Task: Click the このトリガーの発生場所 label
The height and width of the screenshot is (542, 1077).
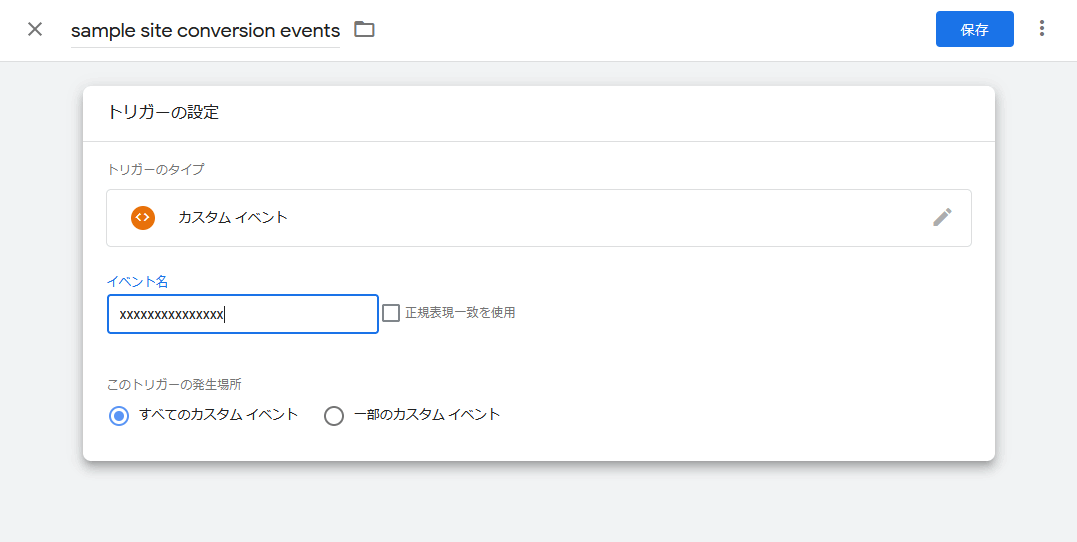Action: [x=174, y=384]
